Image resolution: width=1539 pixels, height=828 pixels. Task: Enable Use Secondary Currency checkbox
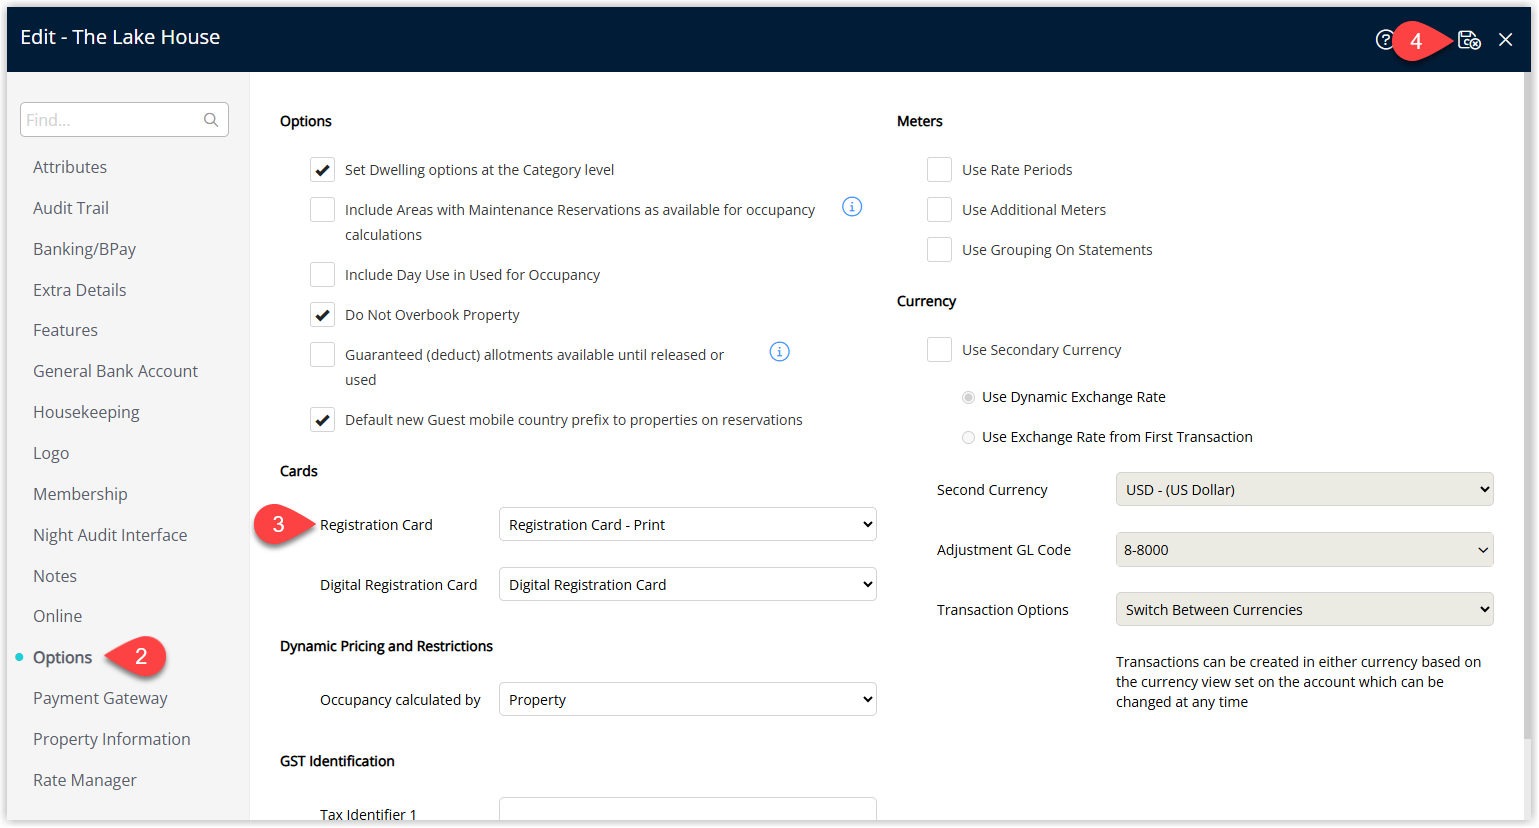[939, 350]
